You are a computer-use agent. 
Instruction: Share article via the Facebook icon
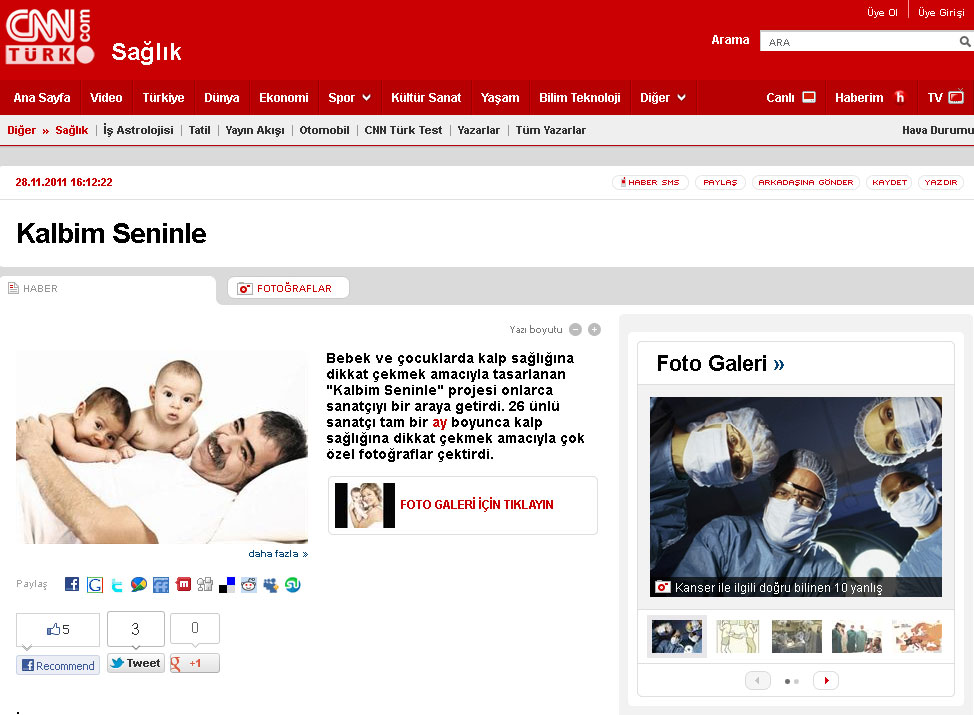coord(72,584)
